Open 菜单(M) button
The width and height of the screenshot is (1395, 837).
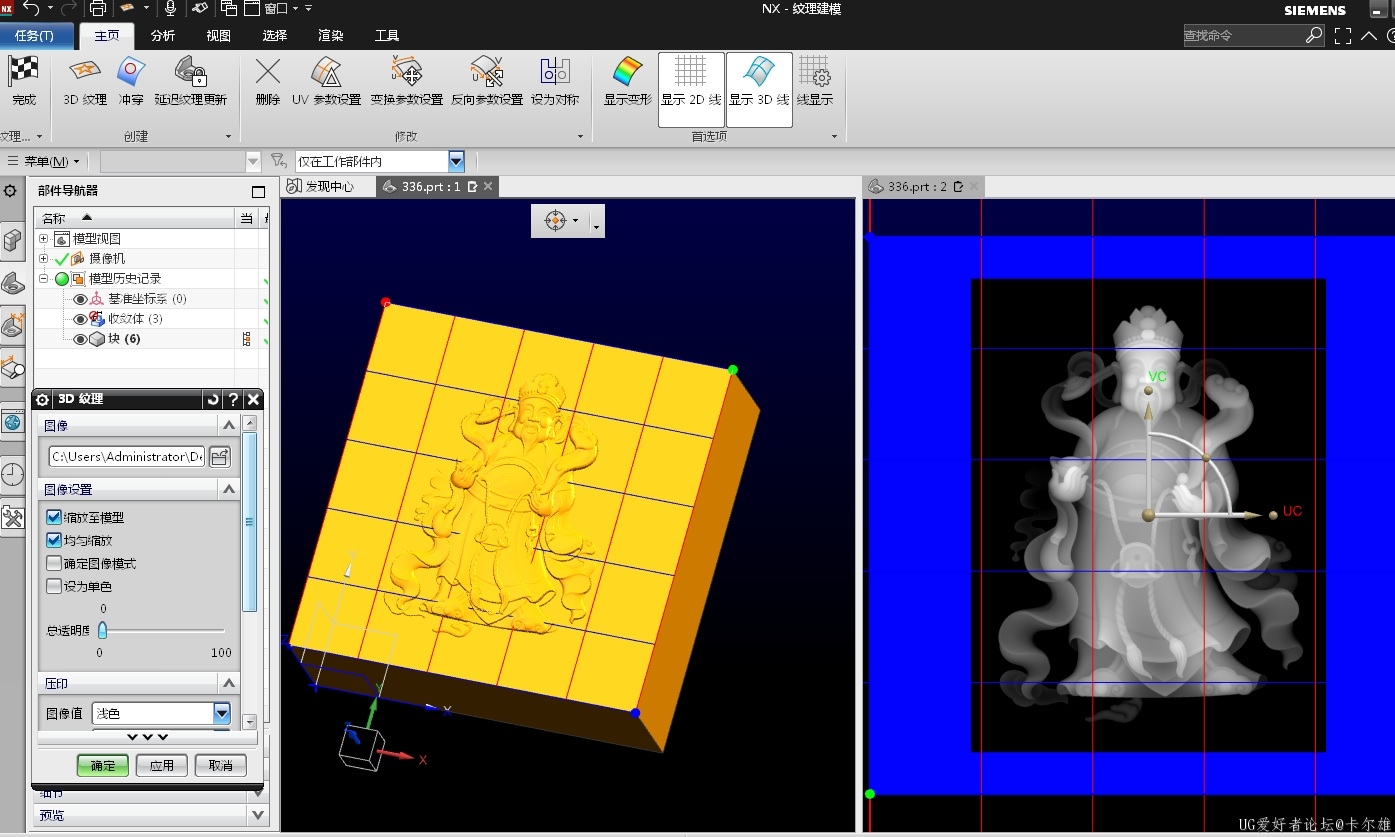tap(44, 161)
